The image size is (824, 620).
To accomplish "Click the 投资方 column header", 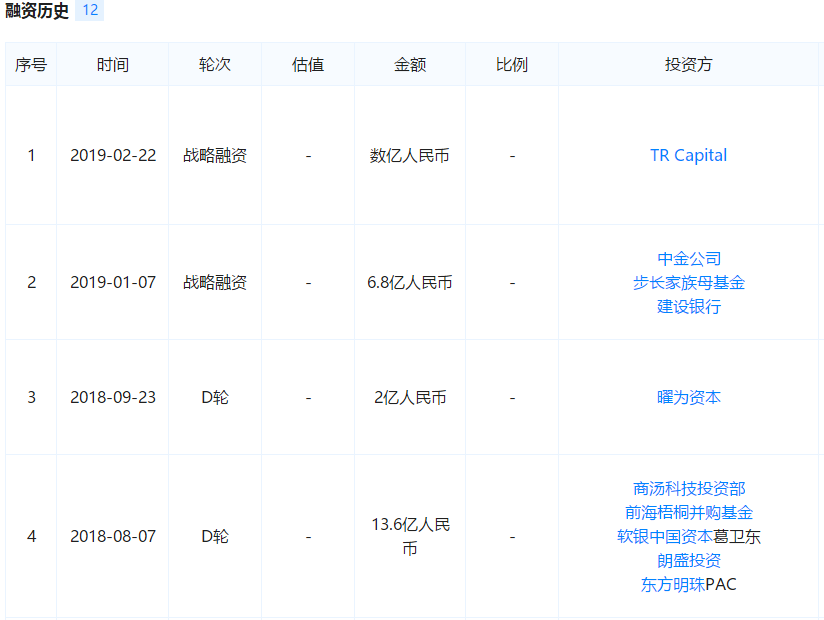I will click(x=688, y=65).
